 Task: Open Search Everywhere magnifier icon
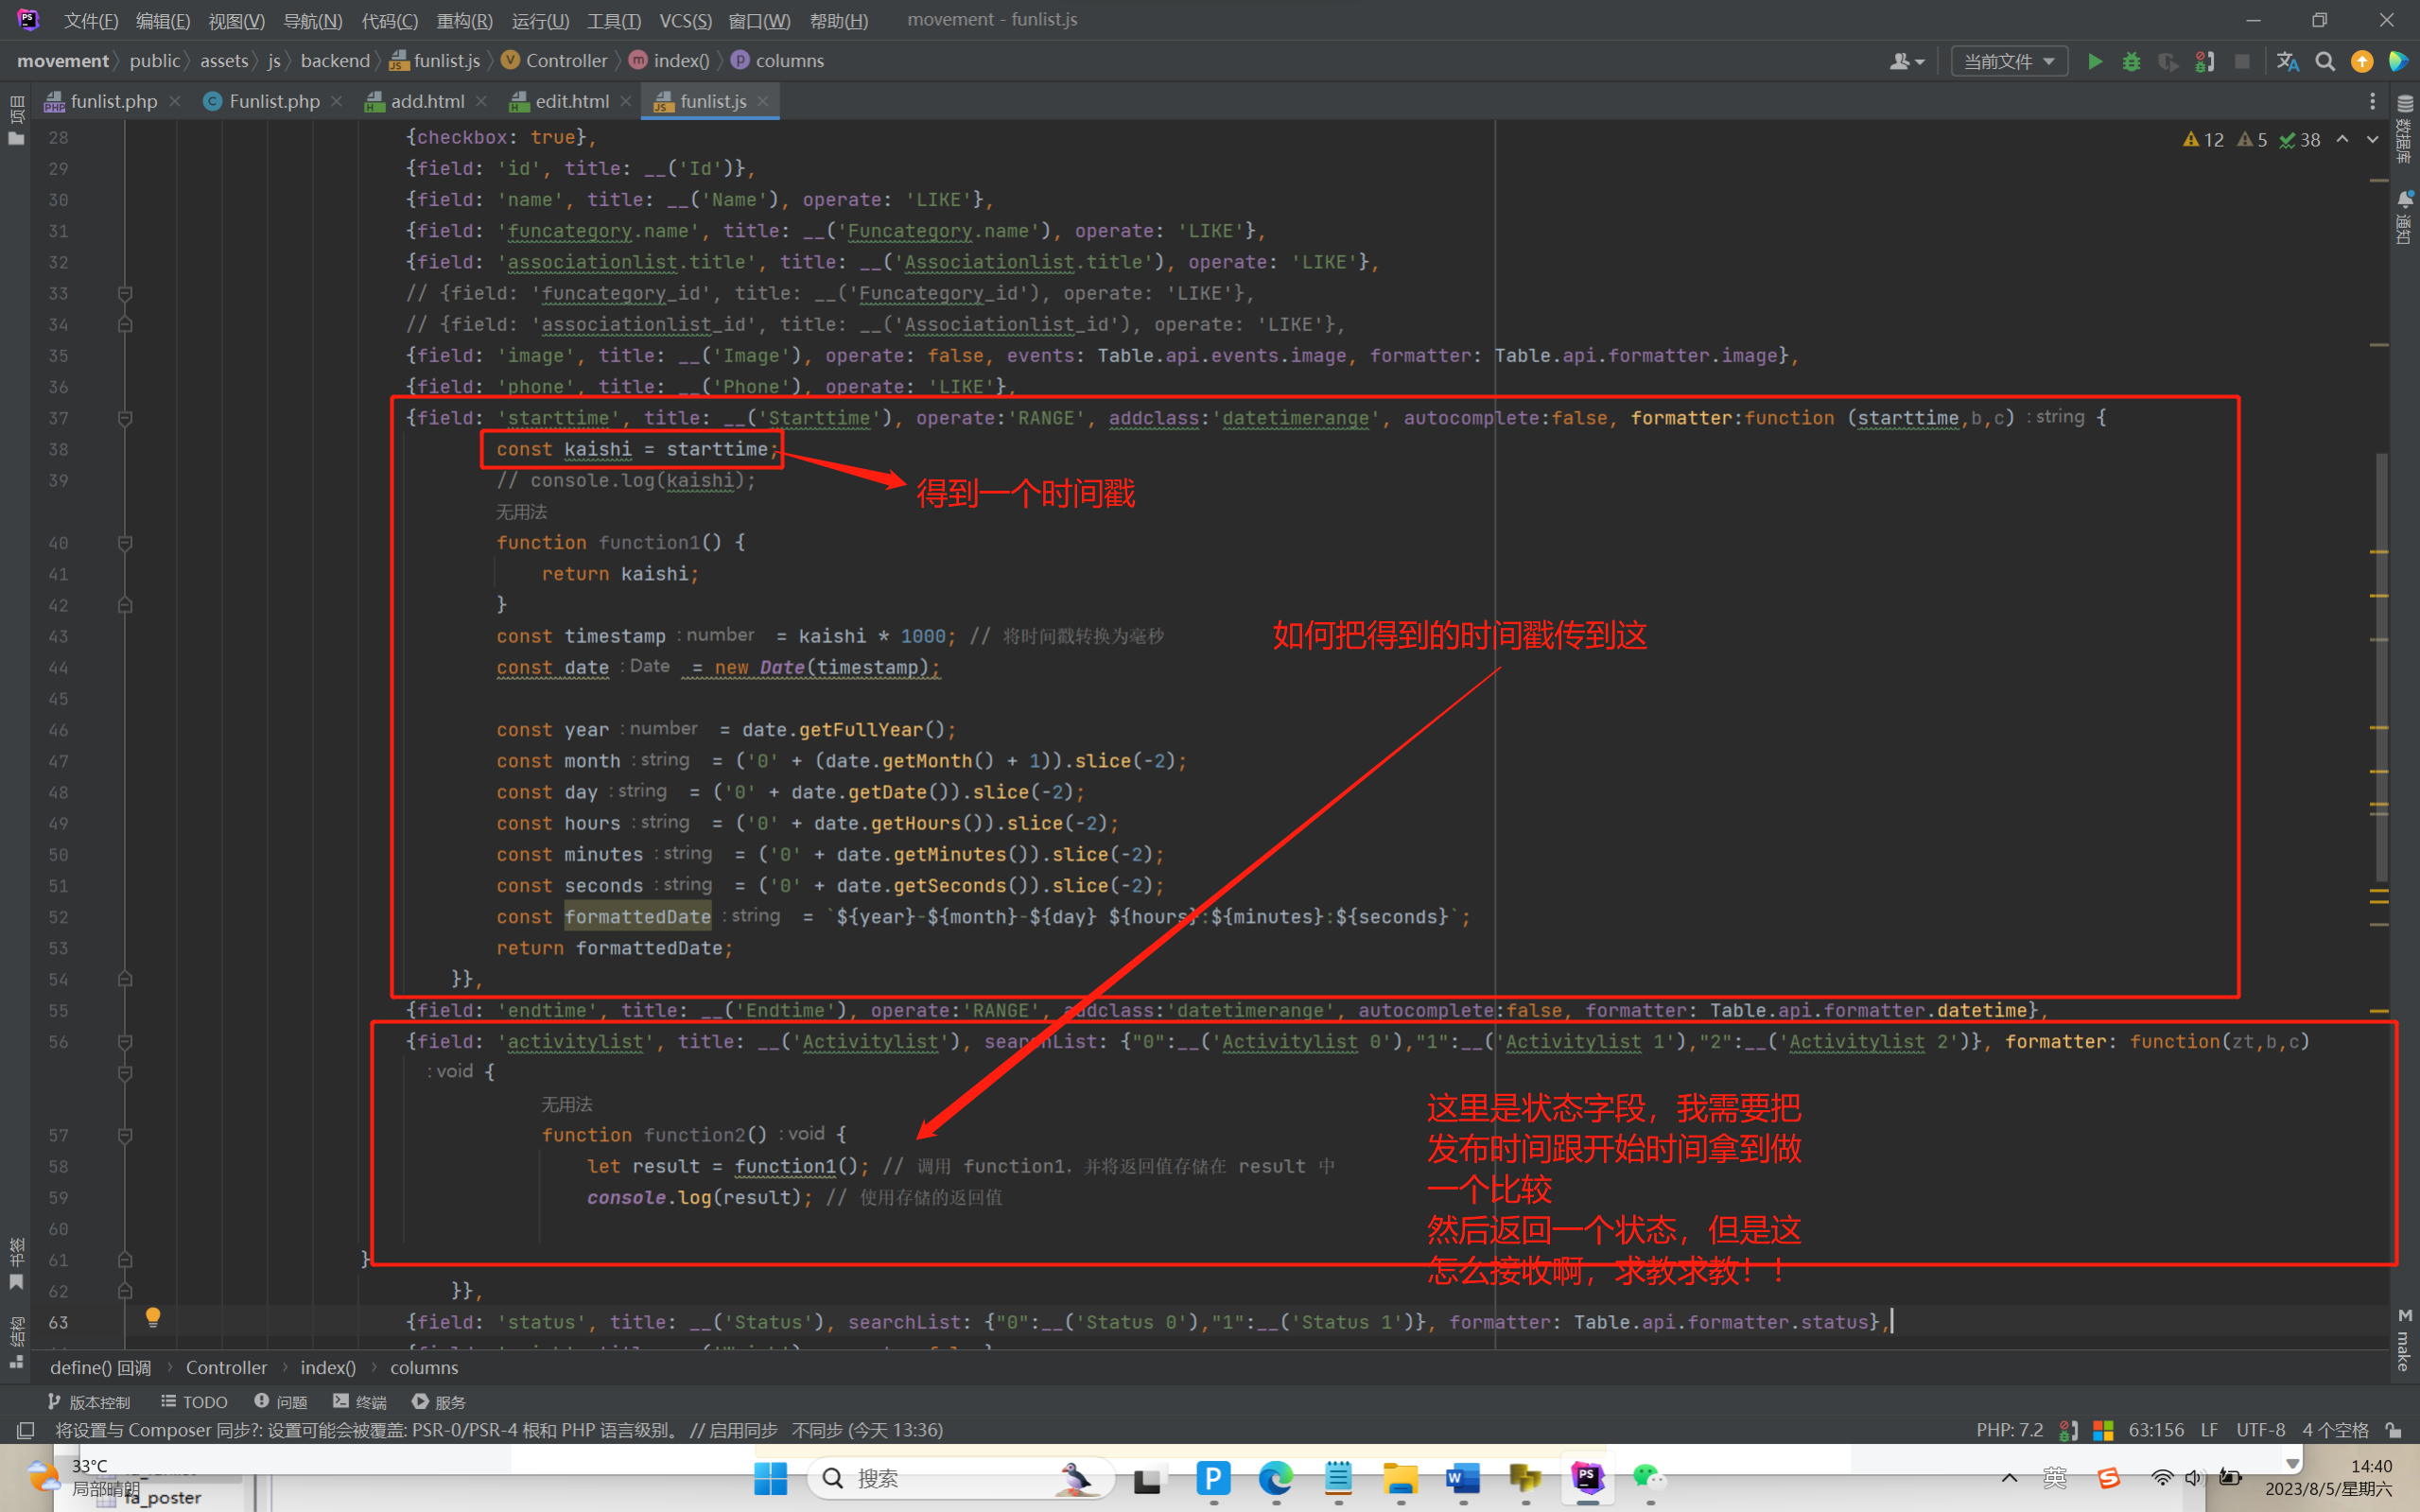2325,61
